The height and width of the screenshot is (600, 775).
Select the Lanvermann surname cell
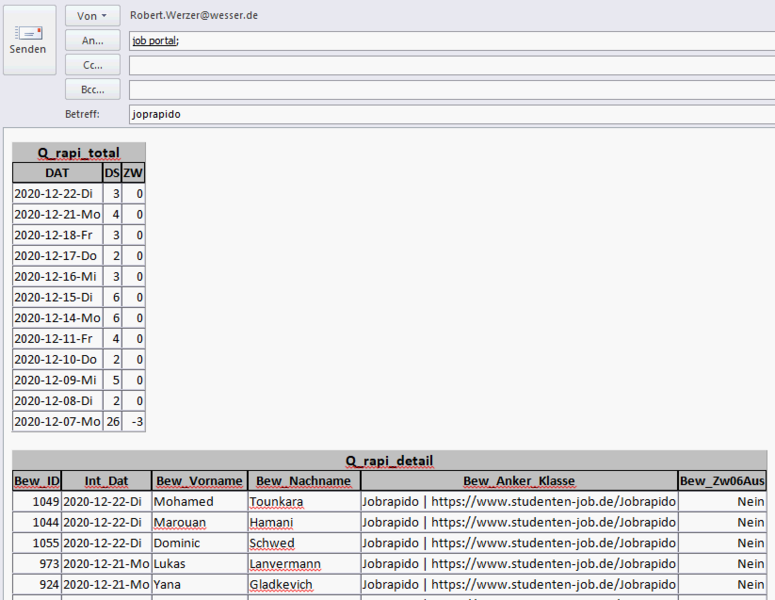287,564
